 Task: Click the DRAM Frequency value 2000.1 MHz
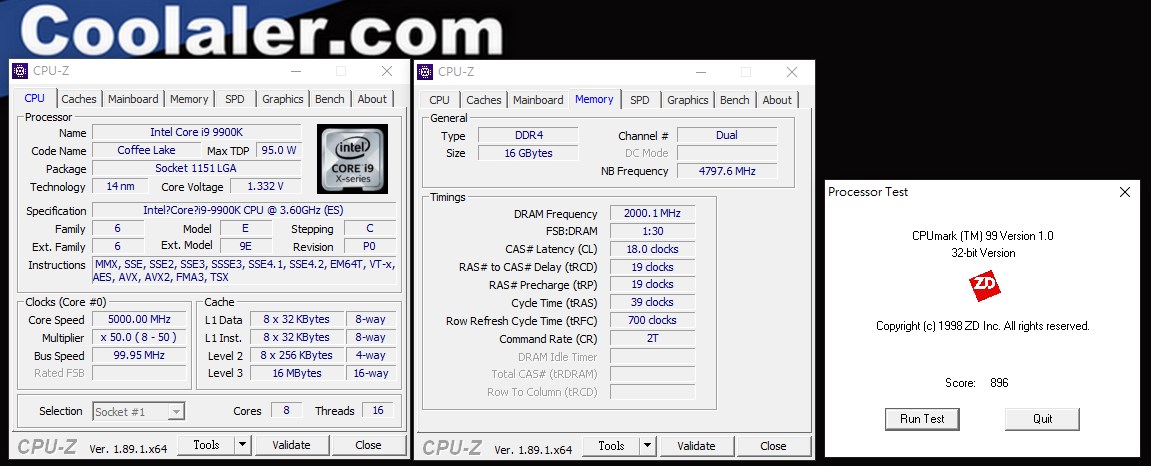coord(652,214)
